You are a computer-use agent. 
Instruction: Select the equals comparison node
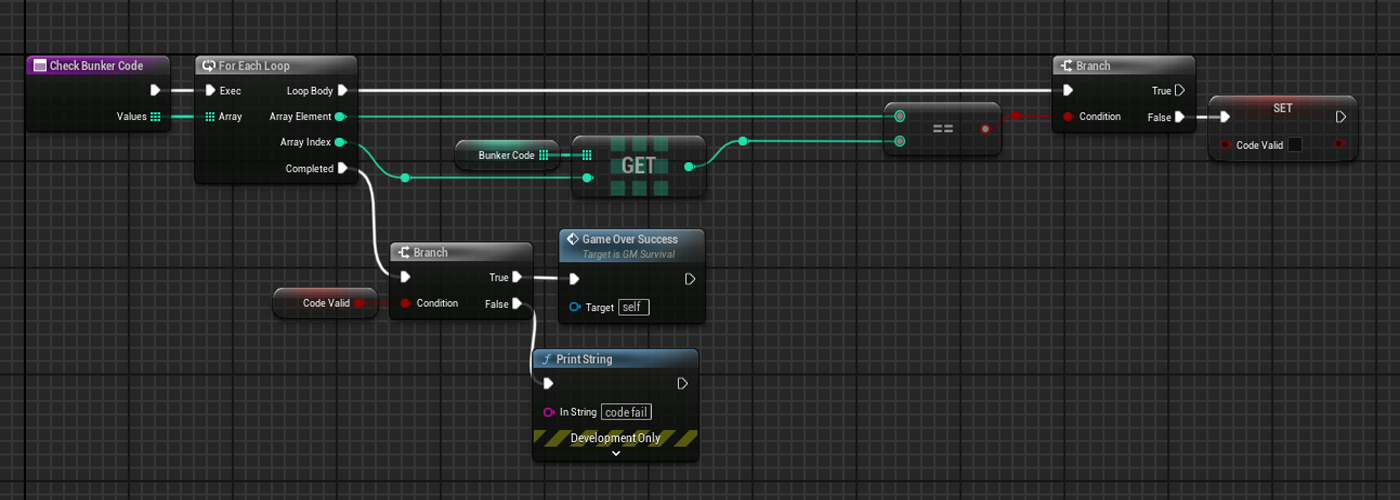click(x=942, y=129)
